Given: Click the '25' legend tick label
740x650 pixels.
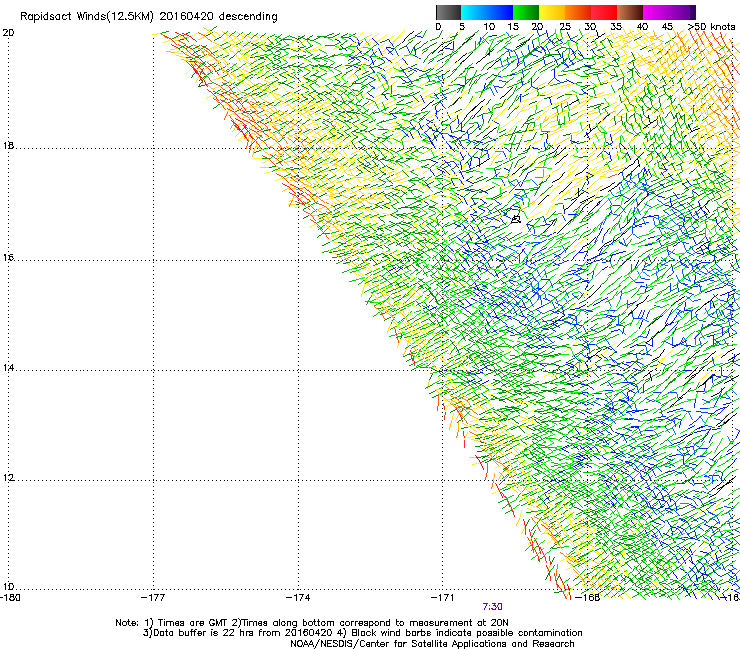Looking at the screenshot, I should point(564,26).
